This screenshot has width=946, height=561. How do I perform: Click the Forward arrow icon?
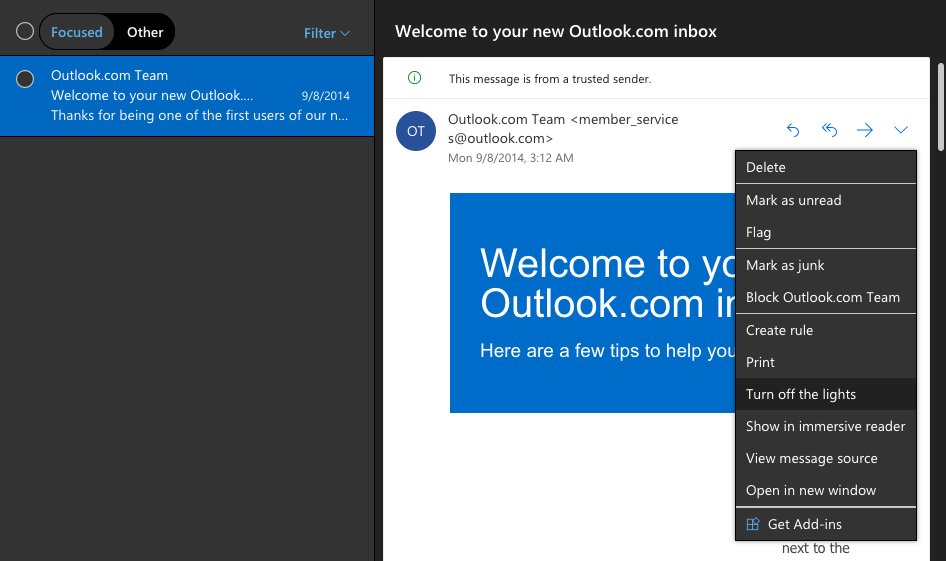tap(865, 130)
